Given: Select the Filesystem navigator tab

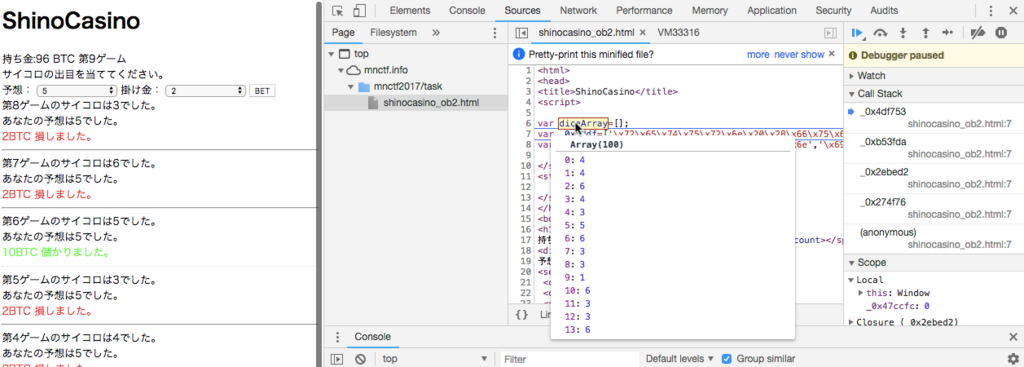Looking at the screenshot, I should point(393,32).
